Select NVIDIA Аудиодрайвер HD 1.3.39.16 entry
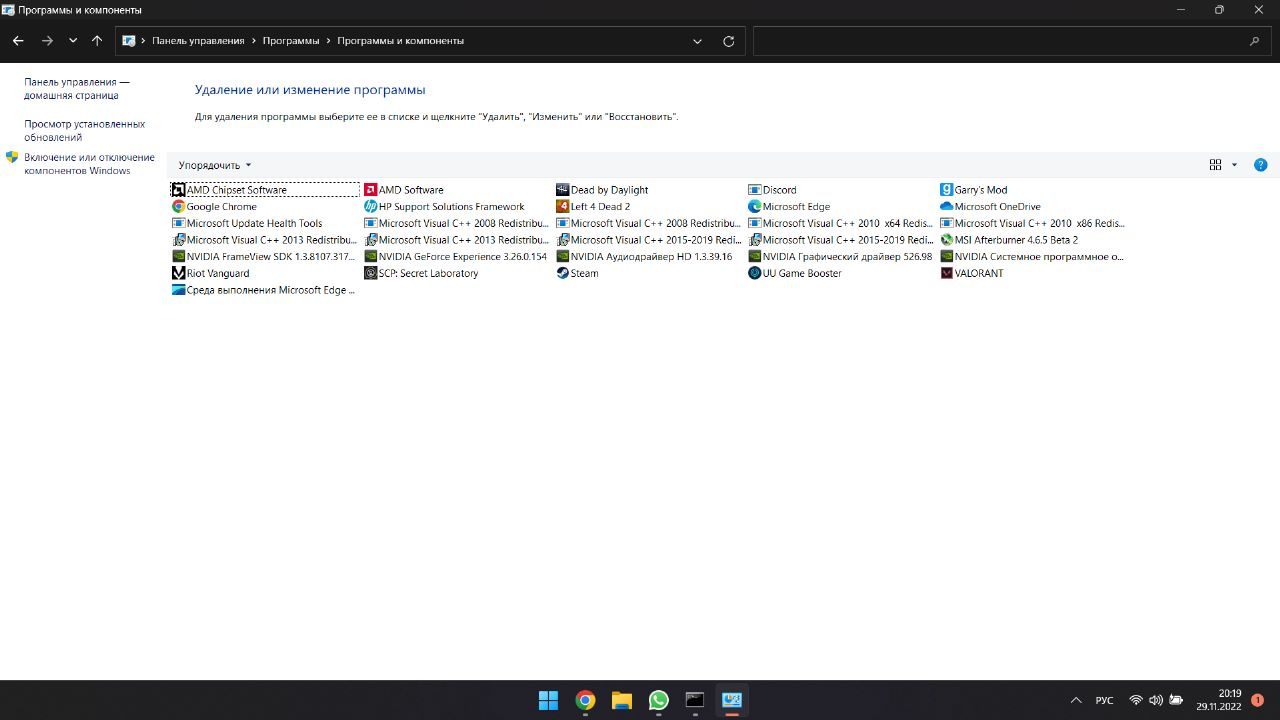The width and height of the screenshot is (1280, 720). click(644, 257)
